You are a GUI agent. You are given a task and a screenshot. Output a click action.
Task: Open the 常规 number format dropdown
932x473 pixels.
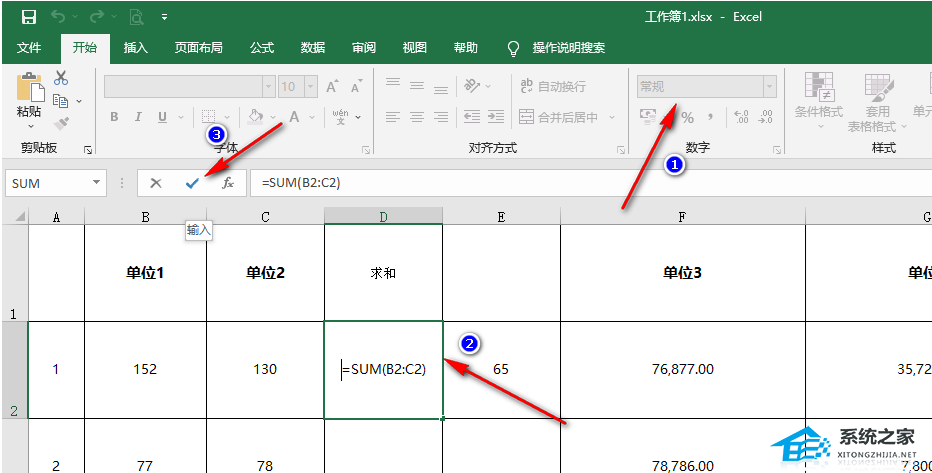tap(768, 87)
